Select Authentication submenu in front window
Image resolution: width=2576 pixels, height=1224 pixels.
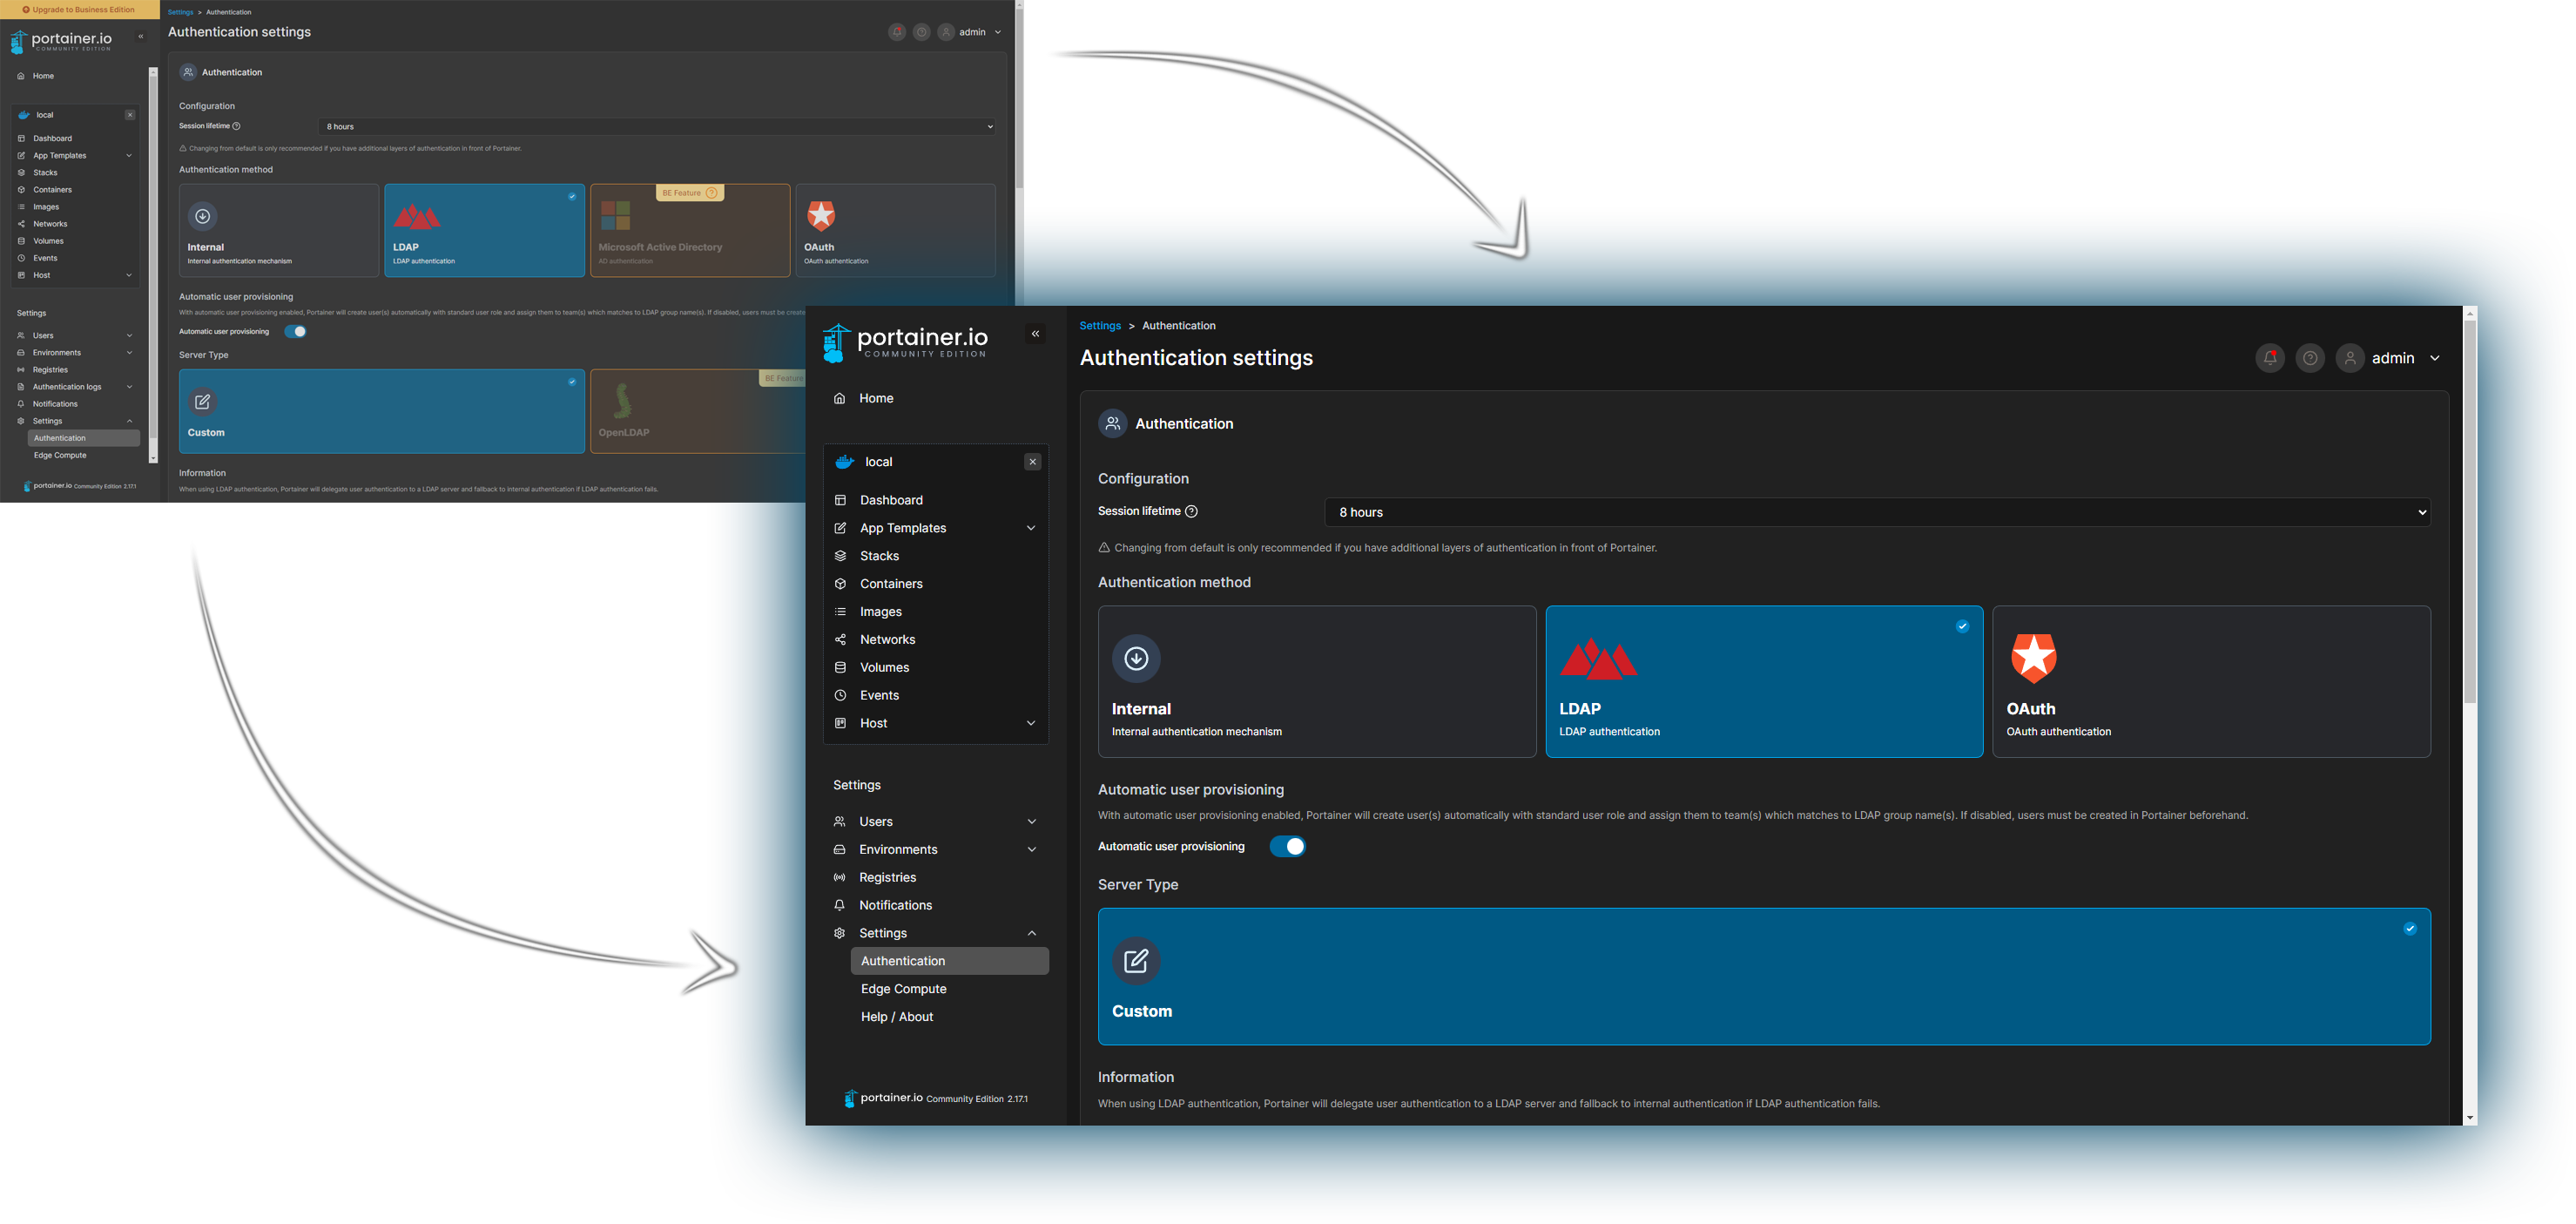[x=949, y=961]
